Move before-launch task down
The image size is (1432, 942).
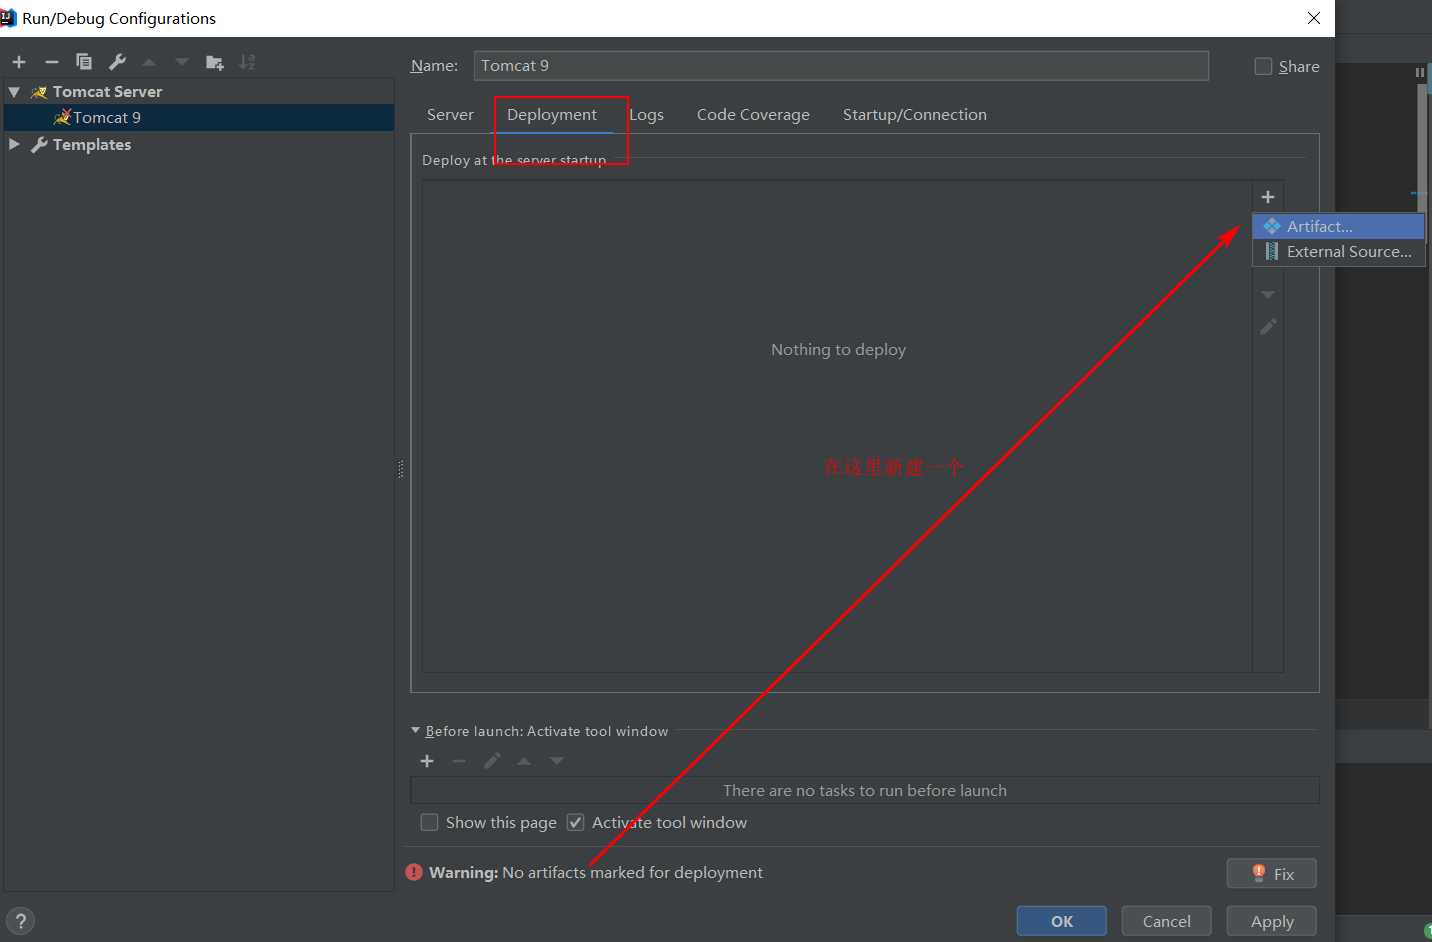[x=557, y=761]
